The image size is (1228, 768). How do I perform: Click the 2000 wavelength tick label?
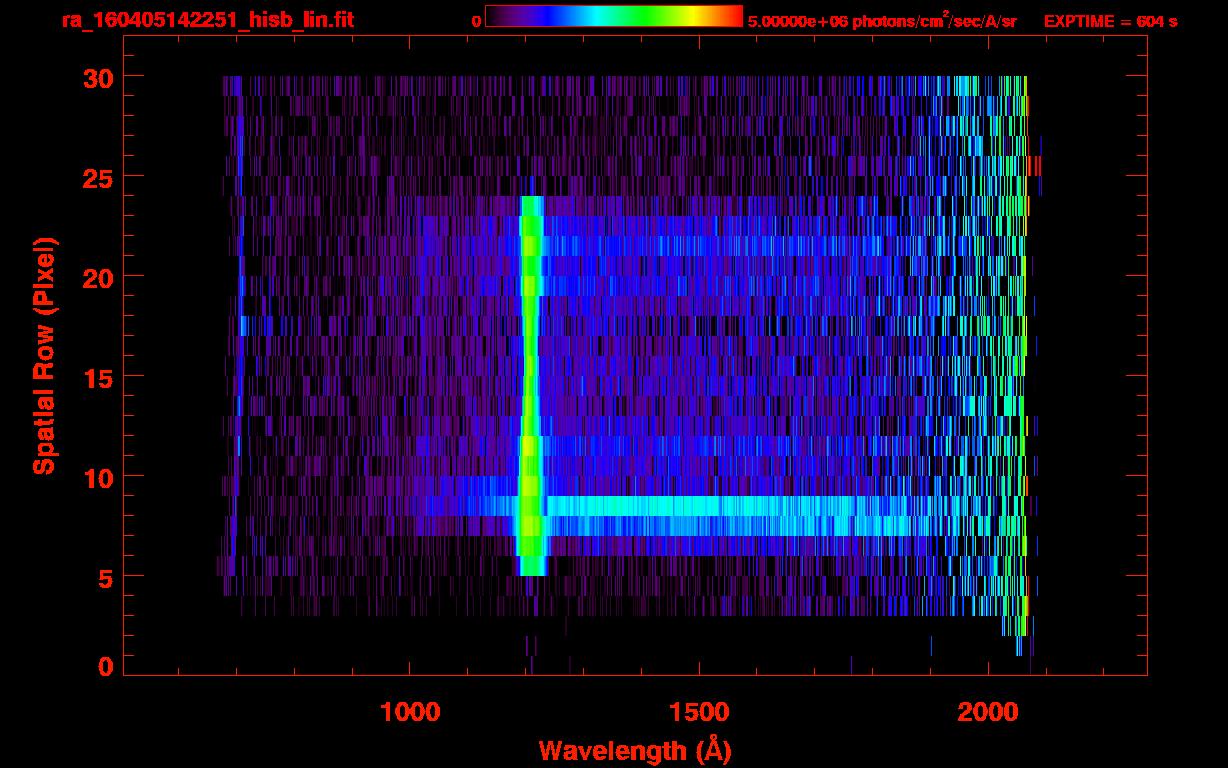[x=989, y=711]
